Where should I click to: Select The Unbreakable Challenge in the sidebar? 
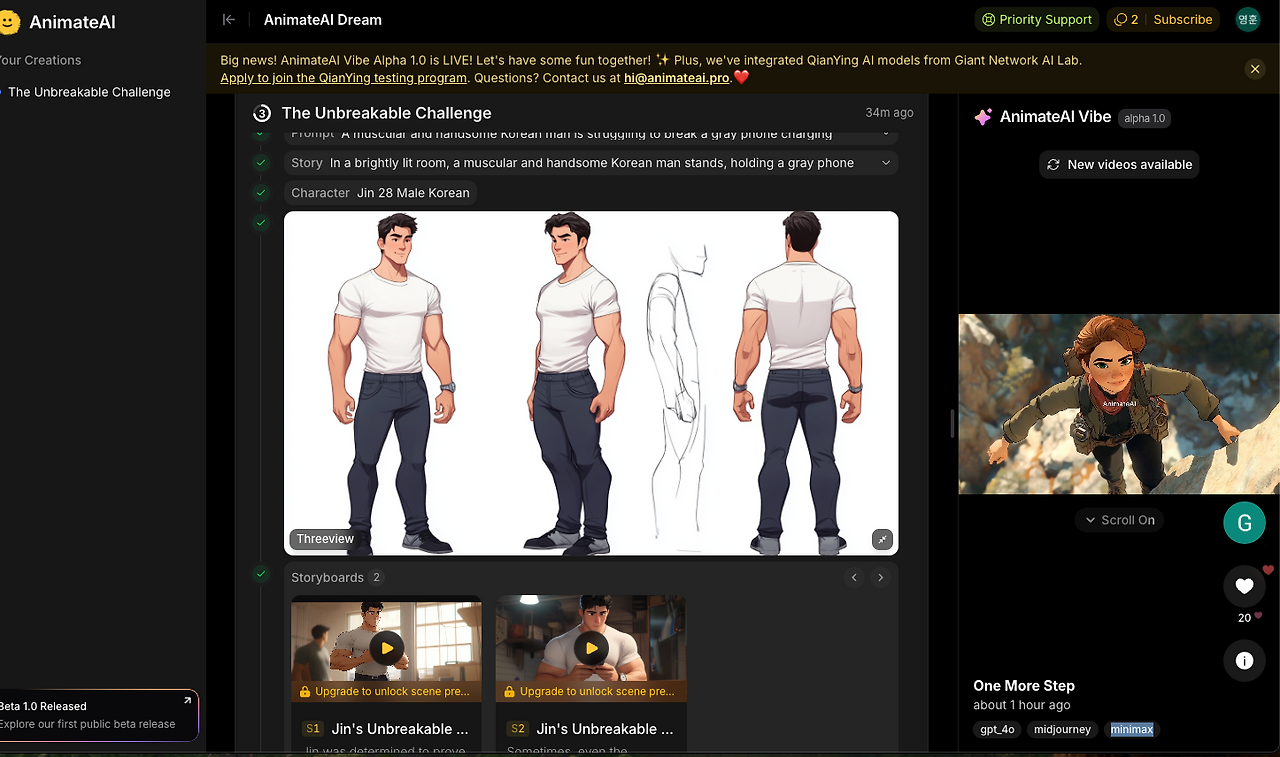tap(87, 91)
